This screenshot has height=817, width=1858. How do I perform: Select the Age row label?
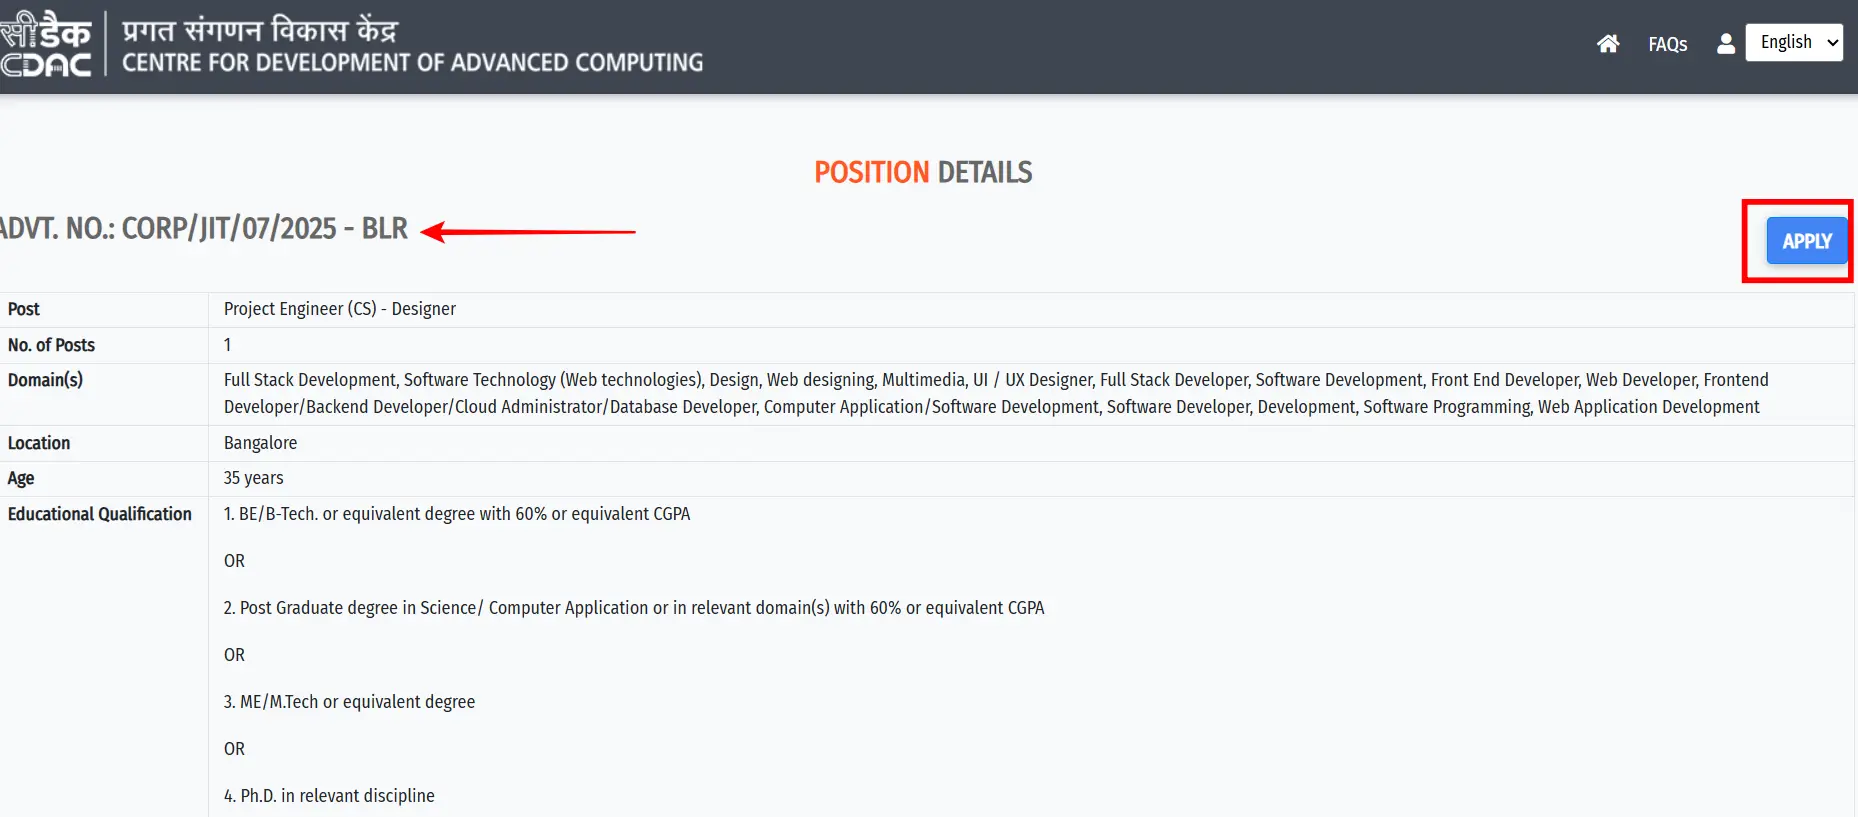tap(21, 478)
